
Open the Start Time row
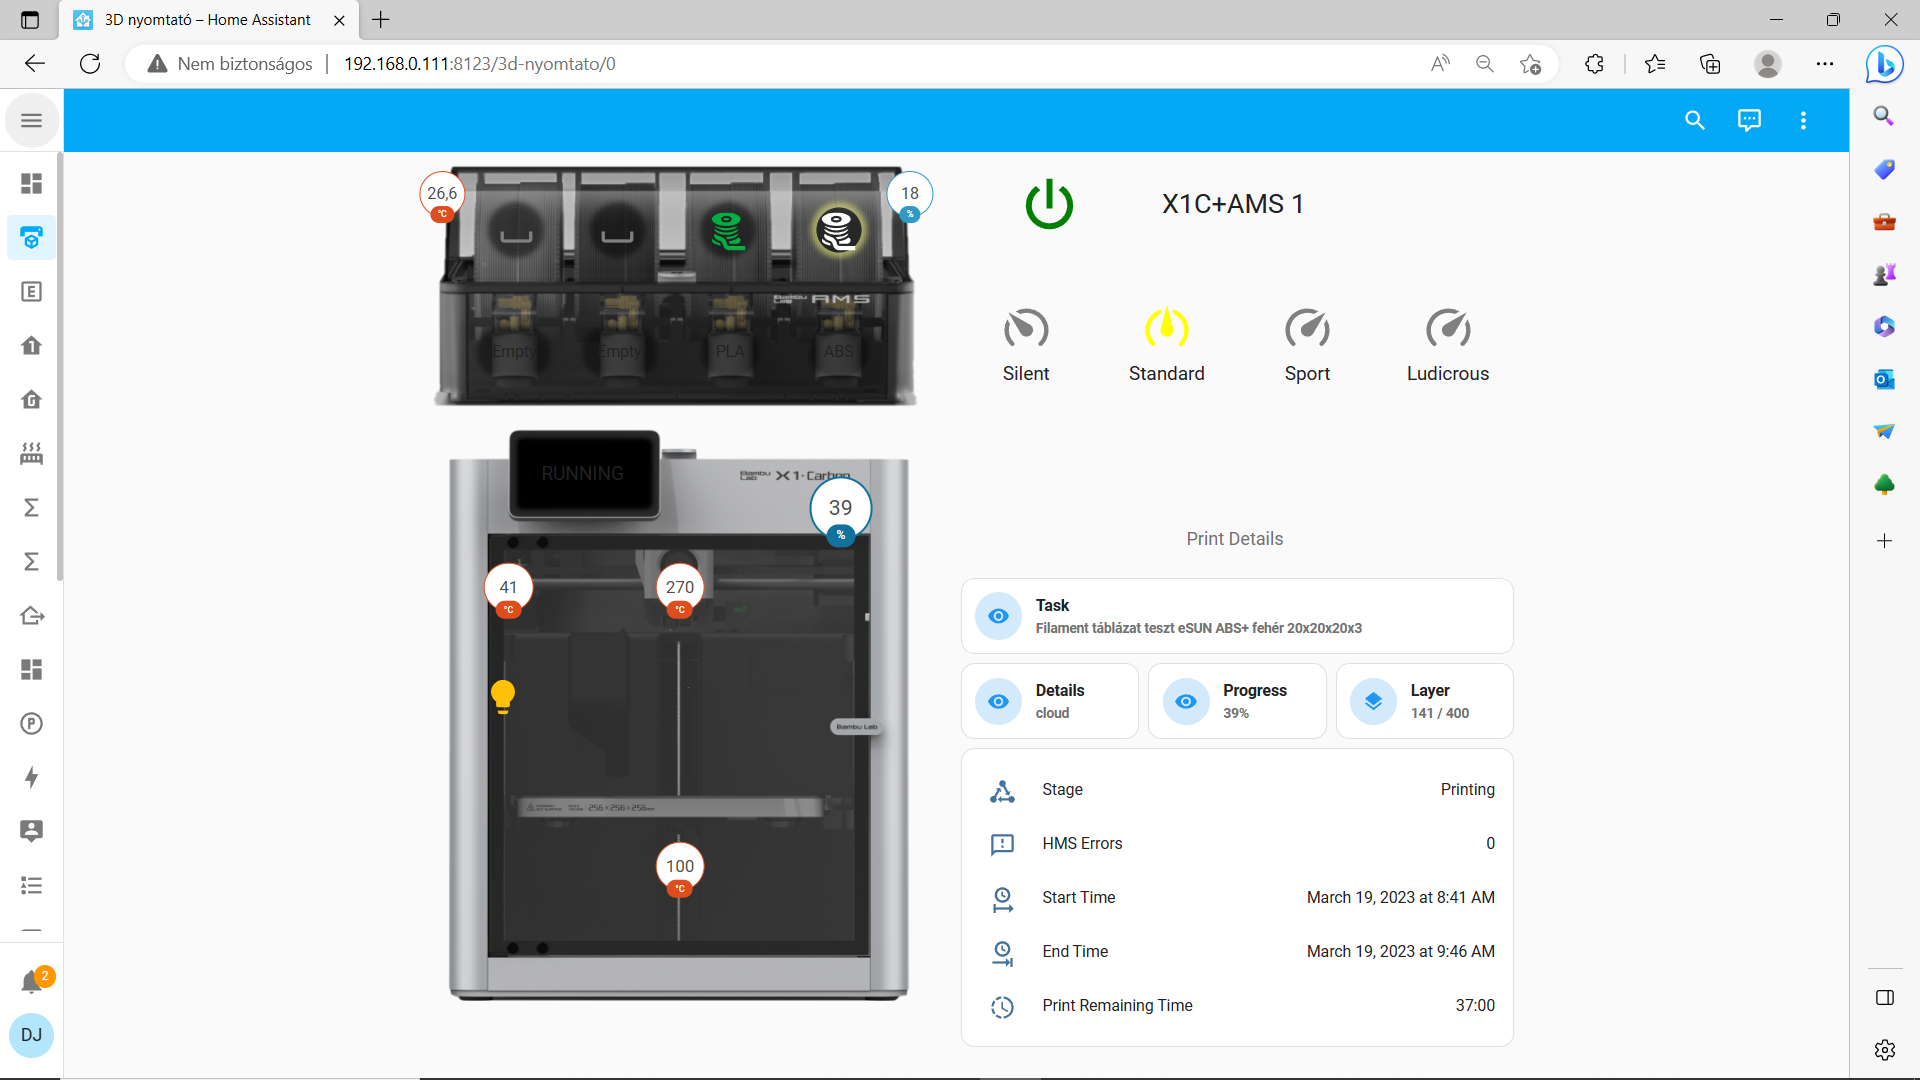click(1237, 898)
